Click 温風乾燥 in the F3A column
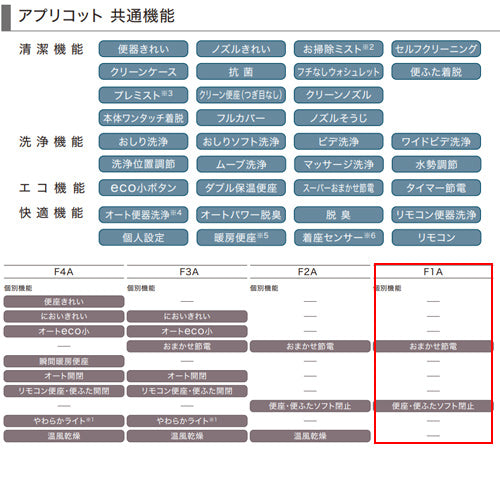 point(187,436)
